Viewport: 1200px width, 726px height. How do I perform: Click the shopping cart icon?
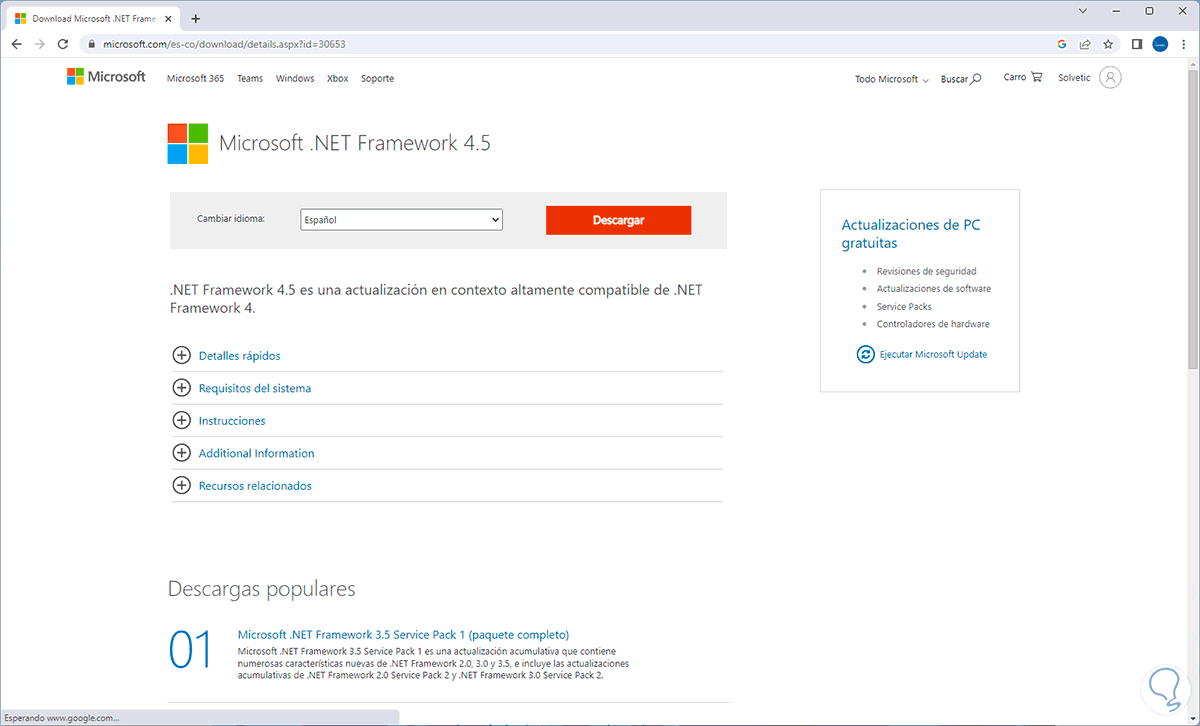[x=1037, y=77]
